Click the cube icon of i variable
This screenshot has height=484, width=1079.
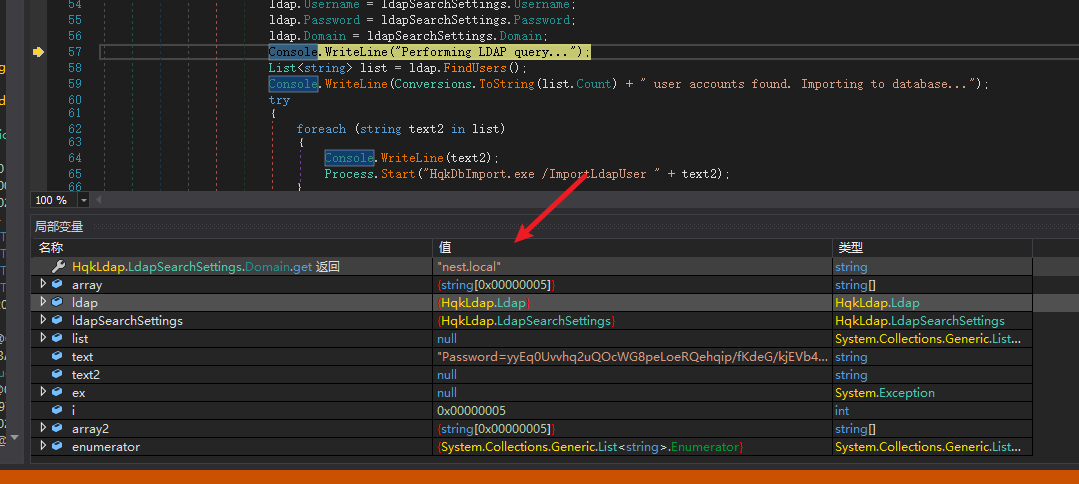(x=58, y=410)
